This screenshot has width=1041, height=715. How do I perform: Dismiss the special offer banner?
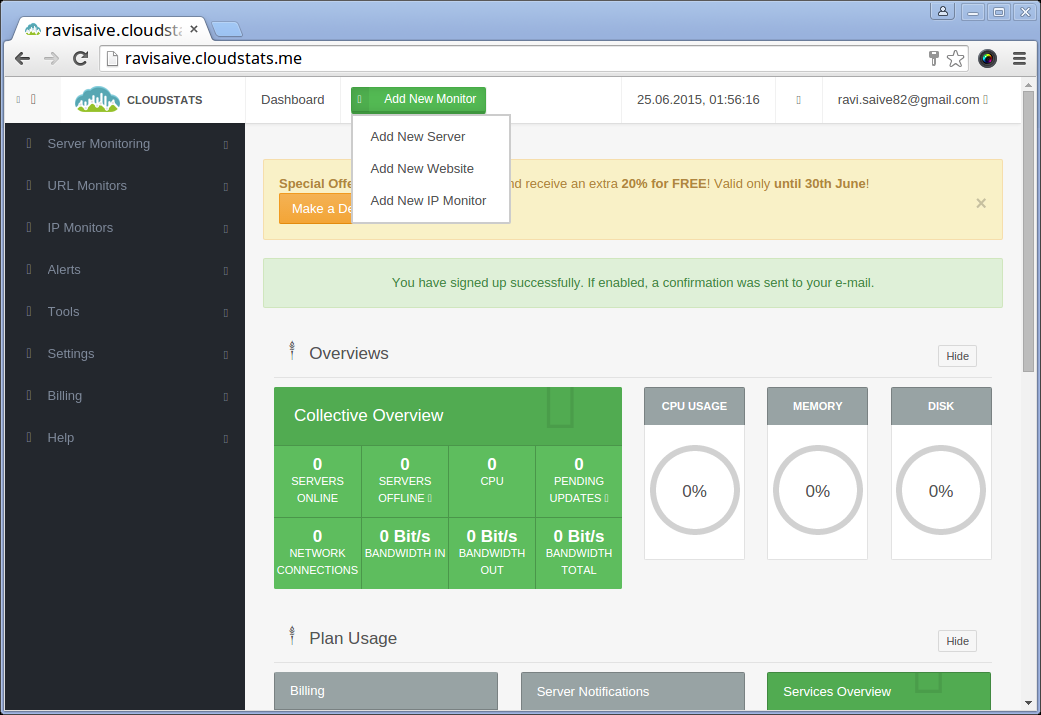[x=981, y=203]
